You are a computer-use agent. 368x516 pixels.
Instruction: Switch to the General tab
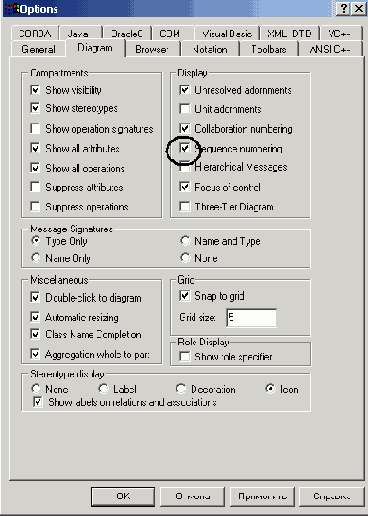(x=38, y=49)
